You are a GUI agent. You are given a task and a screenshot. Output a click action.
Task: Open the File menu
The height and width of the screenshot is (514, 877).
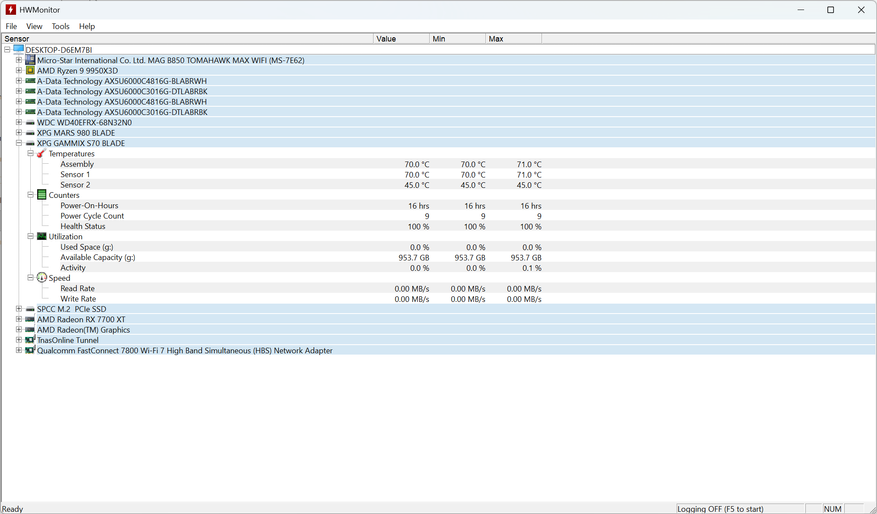pyautogui.click(x=11, y=26)
